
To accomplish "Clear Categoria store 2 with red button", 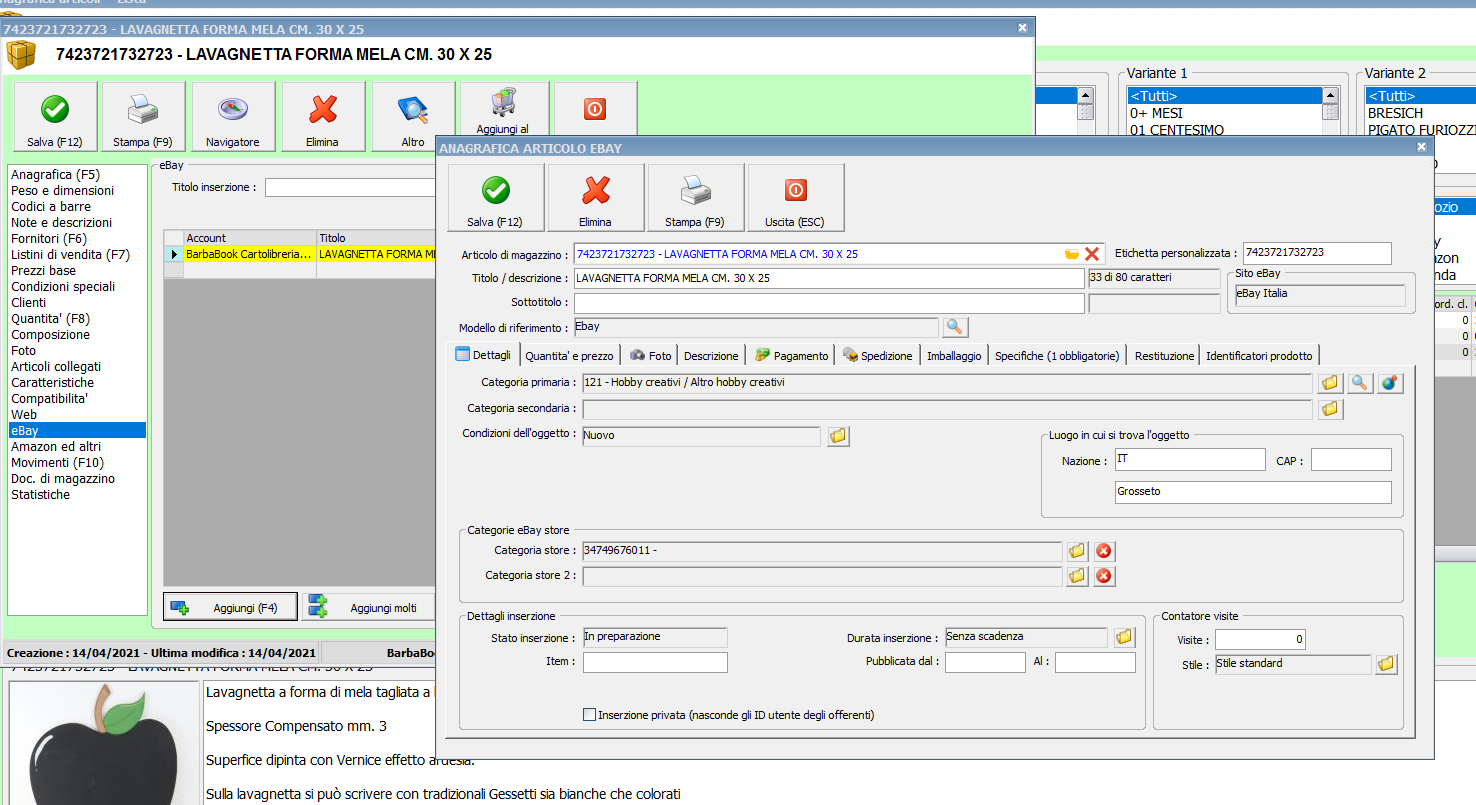I will (x=1104, y=576).
